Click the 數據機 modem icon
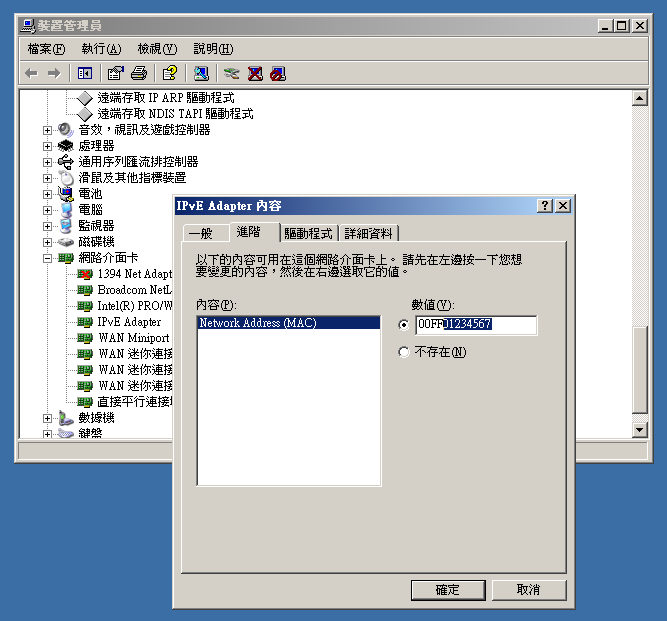The image size is (667, 621). tap(66, 418)
